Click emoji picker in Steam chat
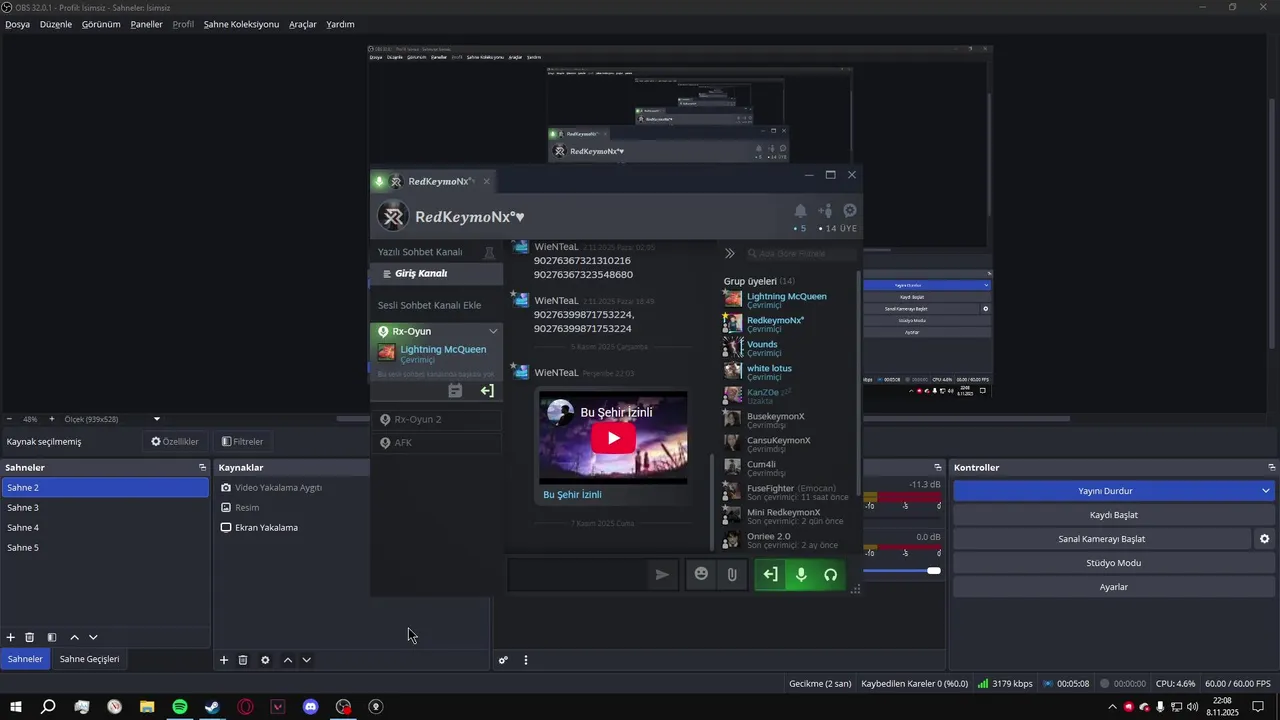This screenshot has width=1280, height=720. (x=701, y=574)
